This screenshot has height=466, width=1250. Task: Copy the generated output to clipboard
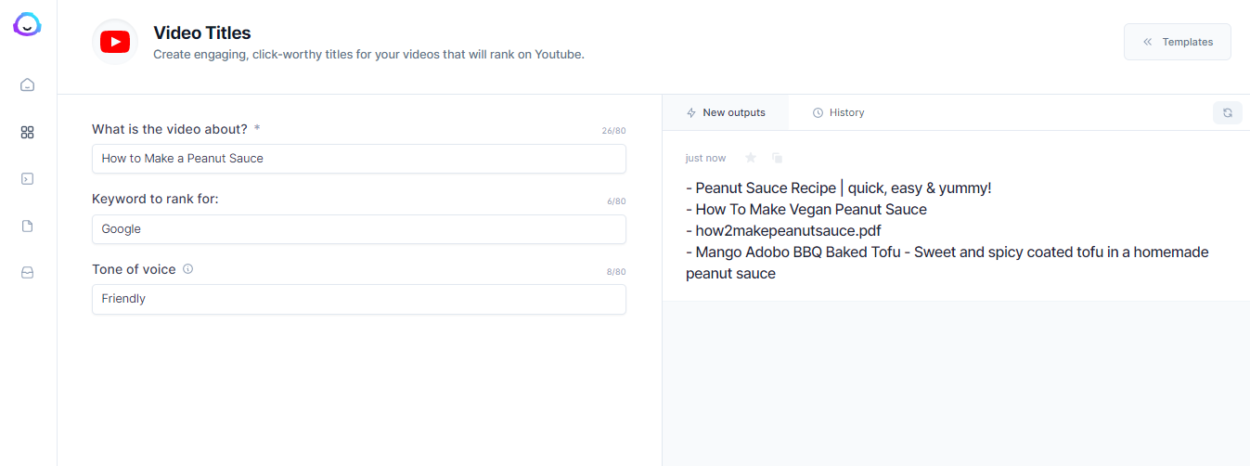pos(777,158)
